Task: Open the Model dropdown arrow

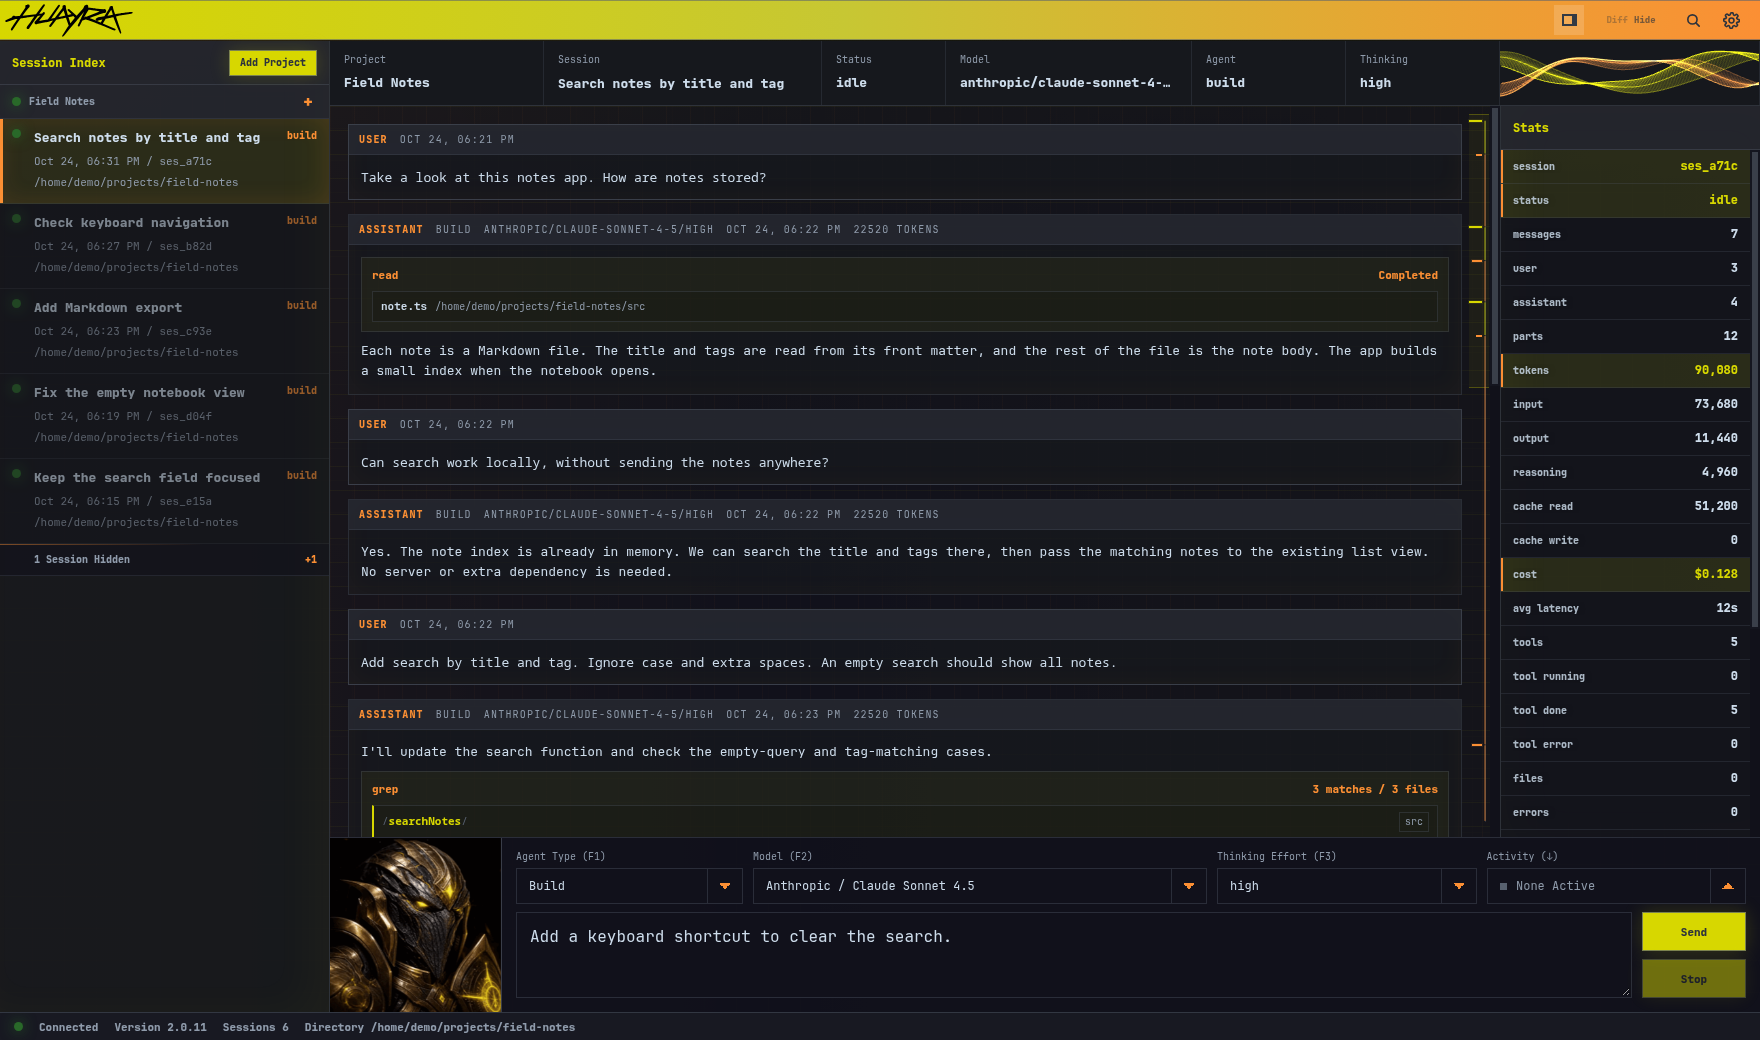Action: click(1189, 886)
